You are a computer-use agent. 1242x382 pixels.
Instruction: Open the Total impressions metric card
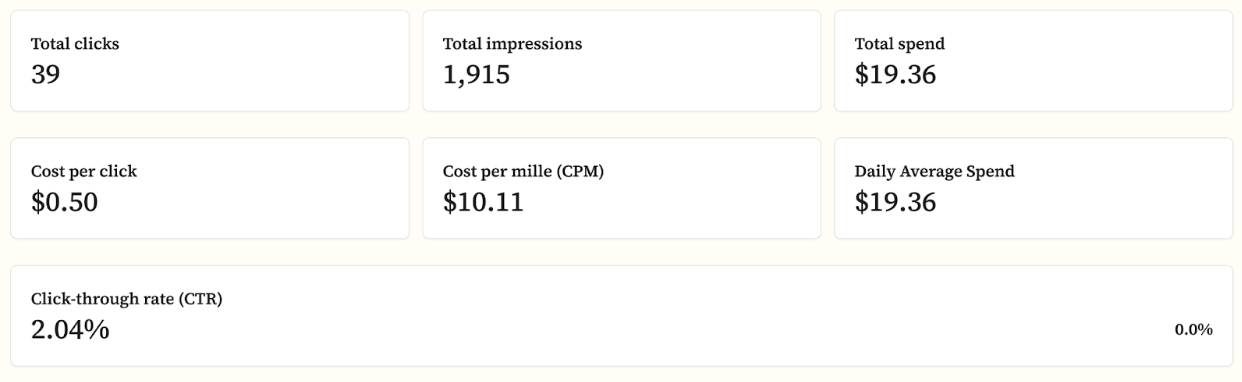click(621, 61)
